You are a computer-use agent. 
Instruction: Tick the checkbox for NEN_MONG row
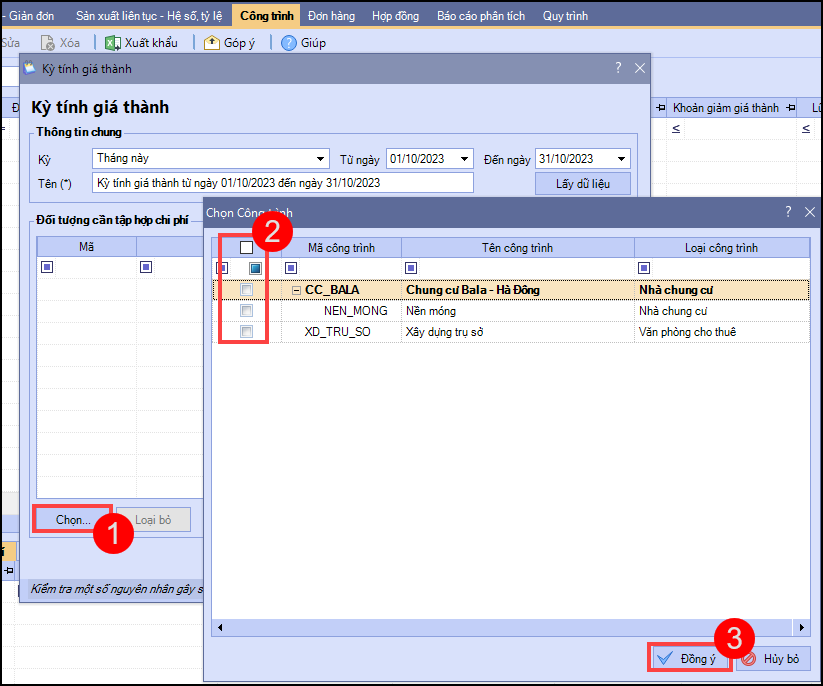(246, 311)
